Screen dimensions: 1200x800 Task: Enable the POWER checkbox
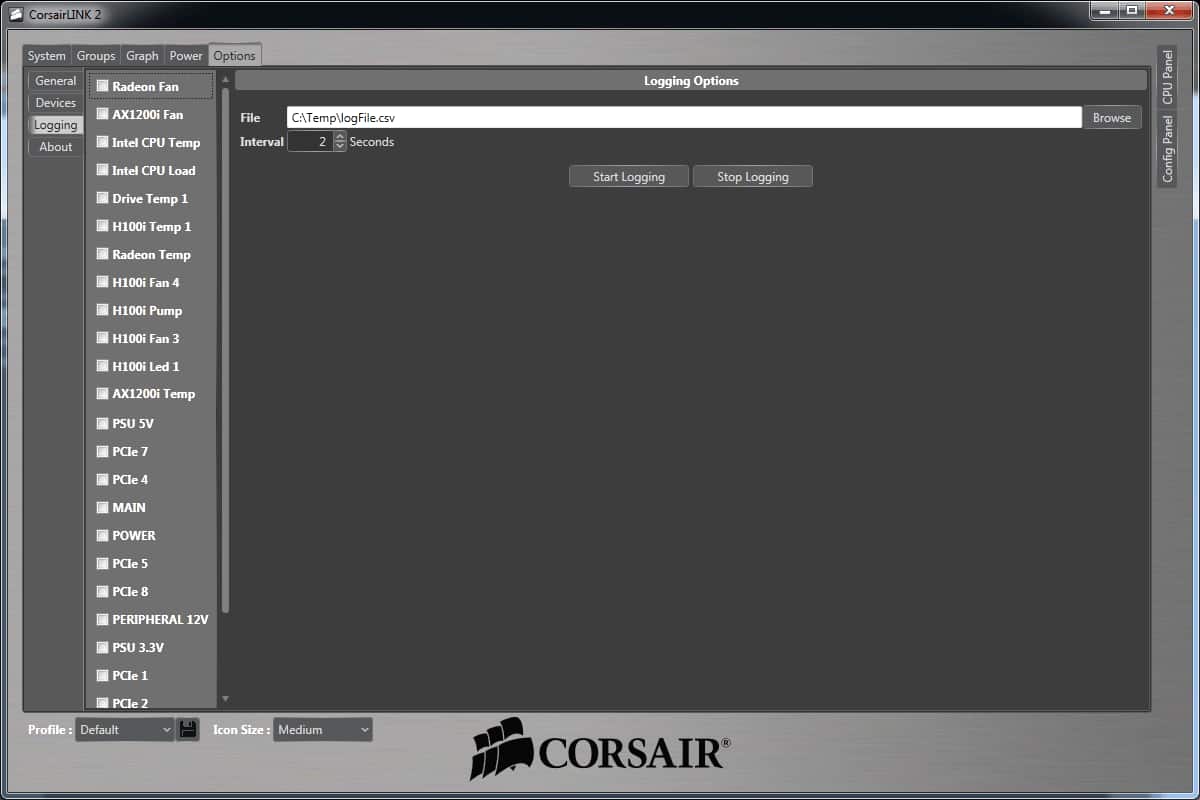[x=102, y=536]
